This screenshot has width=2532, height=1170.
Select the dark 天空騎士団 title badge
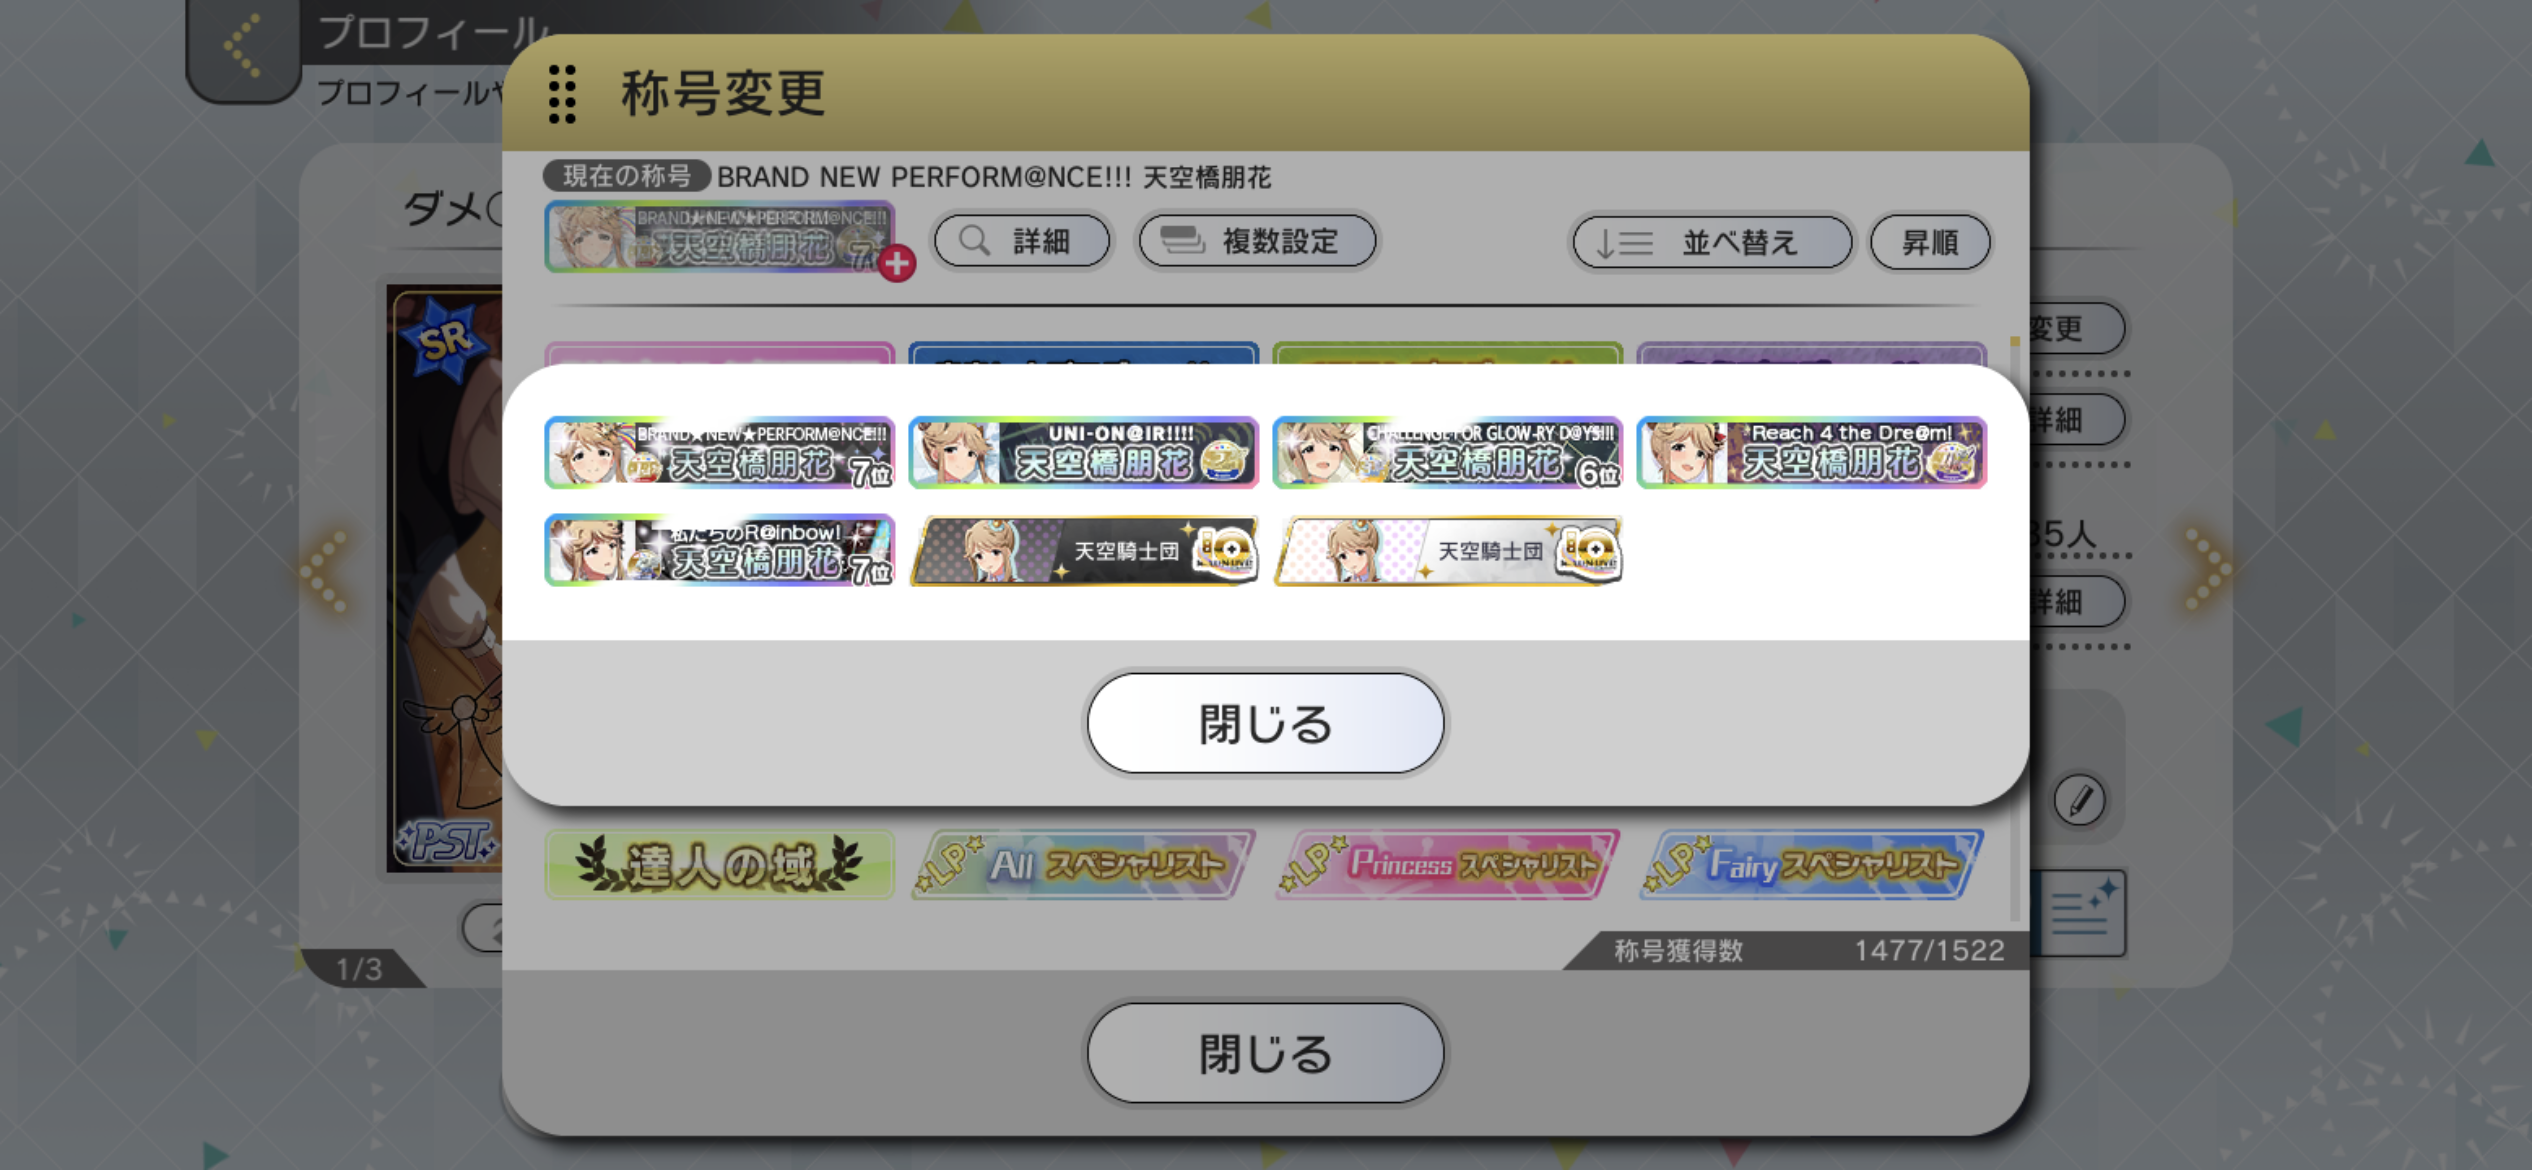[x=1083, y=550]
